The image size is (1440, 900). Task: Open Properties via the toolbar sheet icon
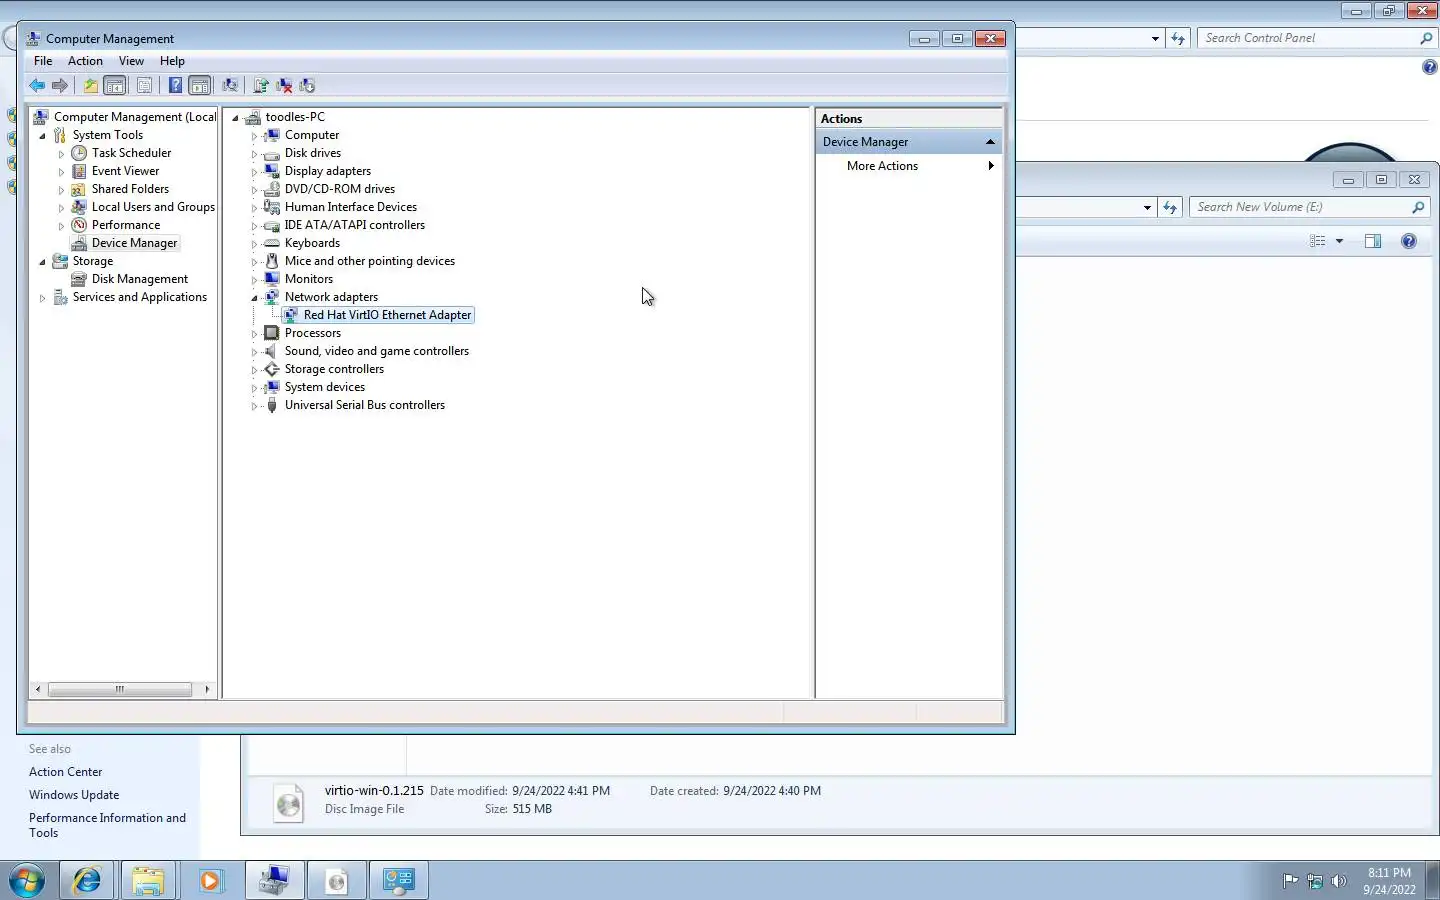144,86
